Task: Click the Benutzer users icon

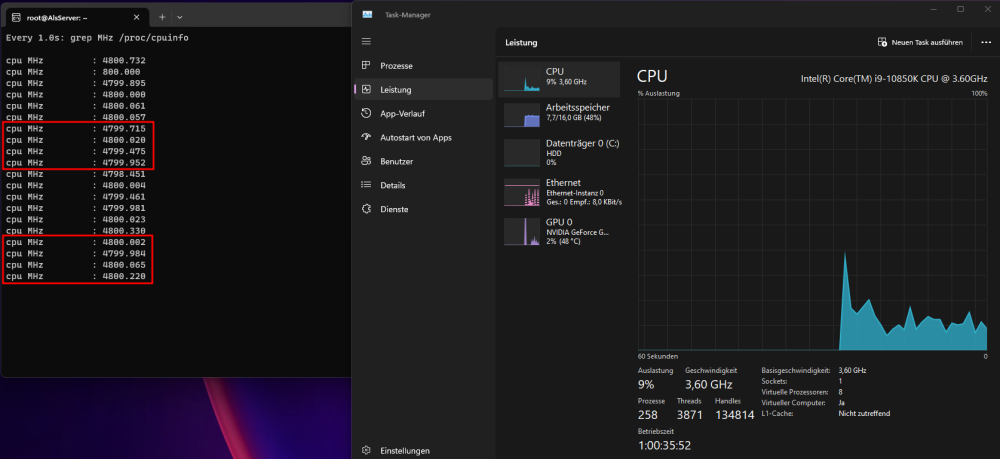Action: [x=366, y=161]
